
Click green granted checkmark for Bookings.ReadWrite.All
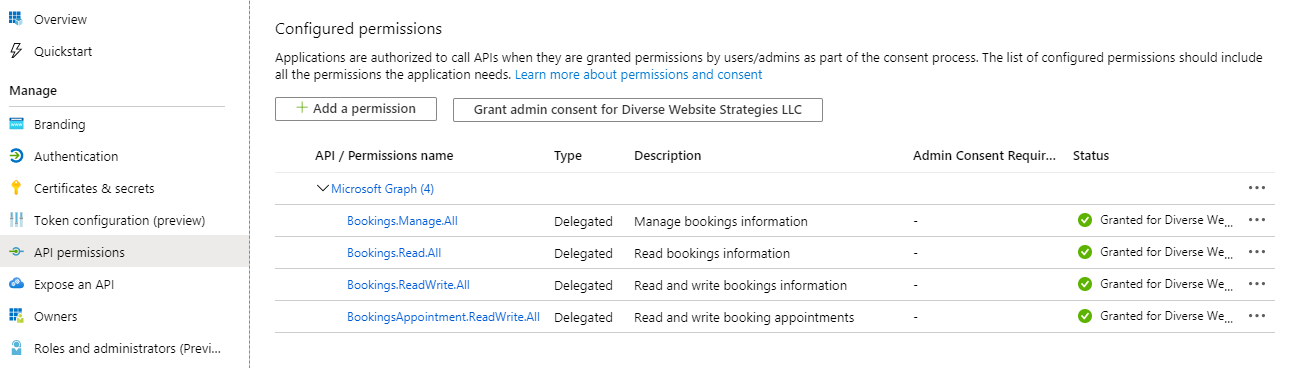(x=1085, y=284)
